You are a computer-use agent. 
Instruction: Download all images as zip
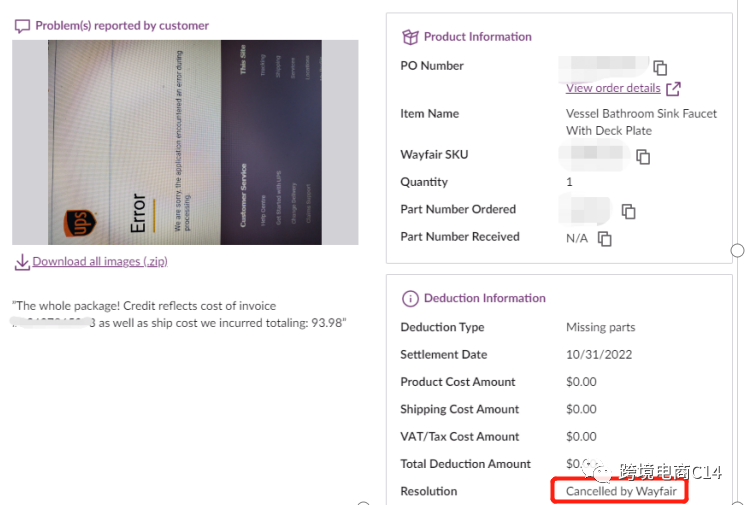click(99, 262)
